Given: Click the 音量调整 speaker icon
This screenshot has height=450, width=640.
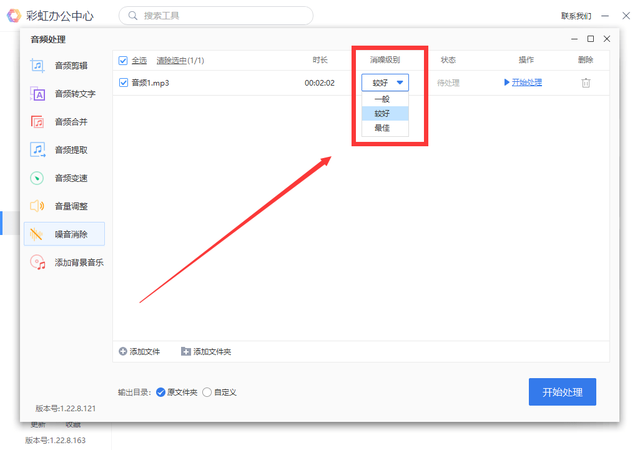Looking at the screenshot, I should (37, 206).
